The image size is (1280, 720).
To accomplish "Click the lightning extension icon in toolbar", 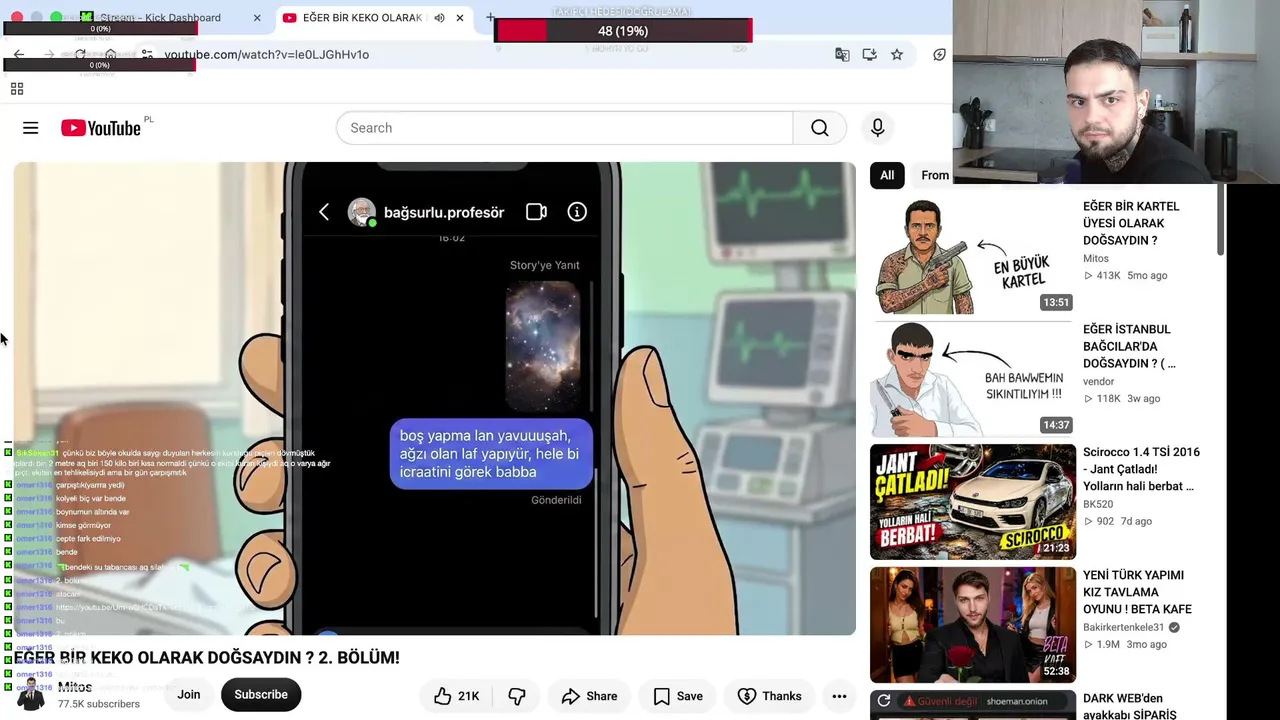I will point(939,55).
